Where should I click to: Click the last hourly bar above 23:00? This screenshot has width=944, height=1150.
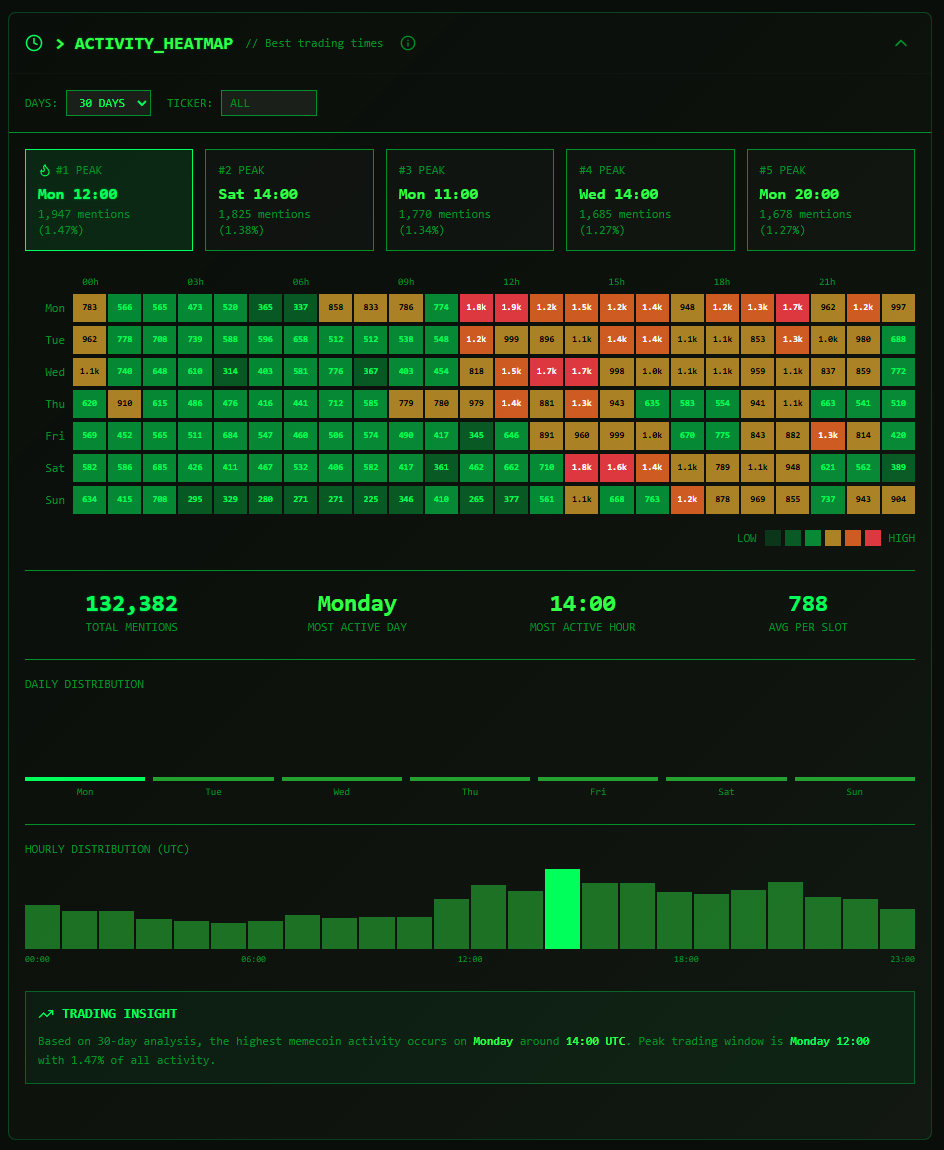click(897, 929)
